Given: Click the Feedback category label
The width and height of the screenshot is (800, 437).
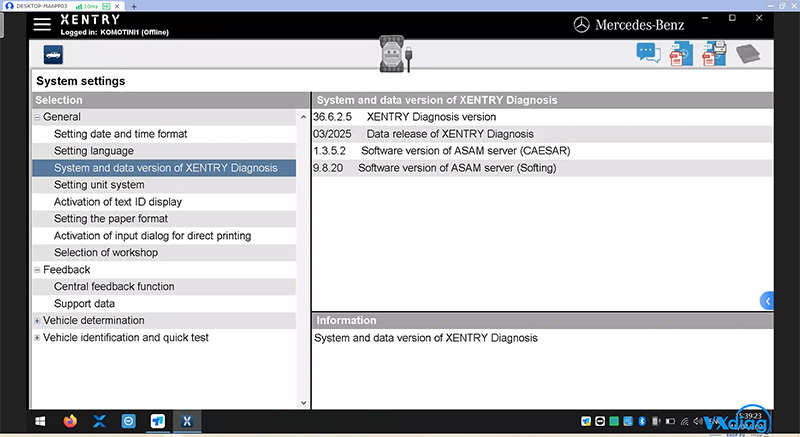Looking at the screenshot, I should point(66,270).
